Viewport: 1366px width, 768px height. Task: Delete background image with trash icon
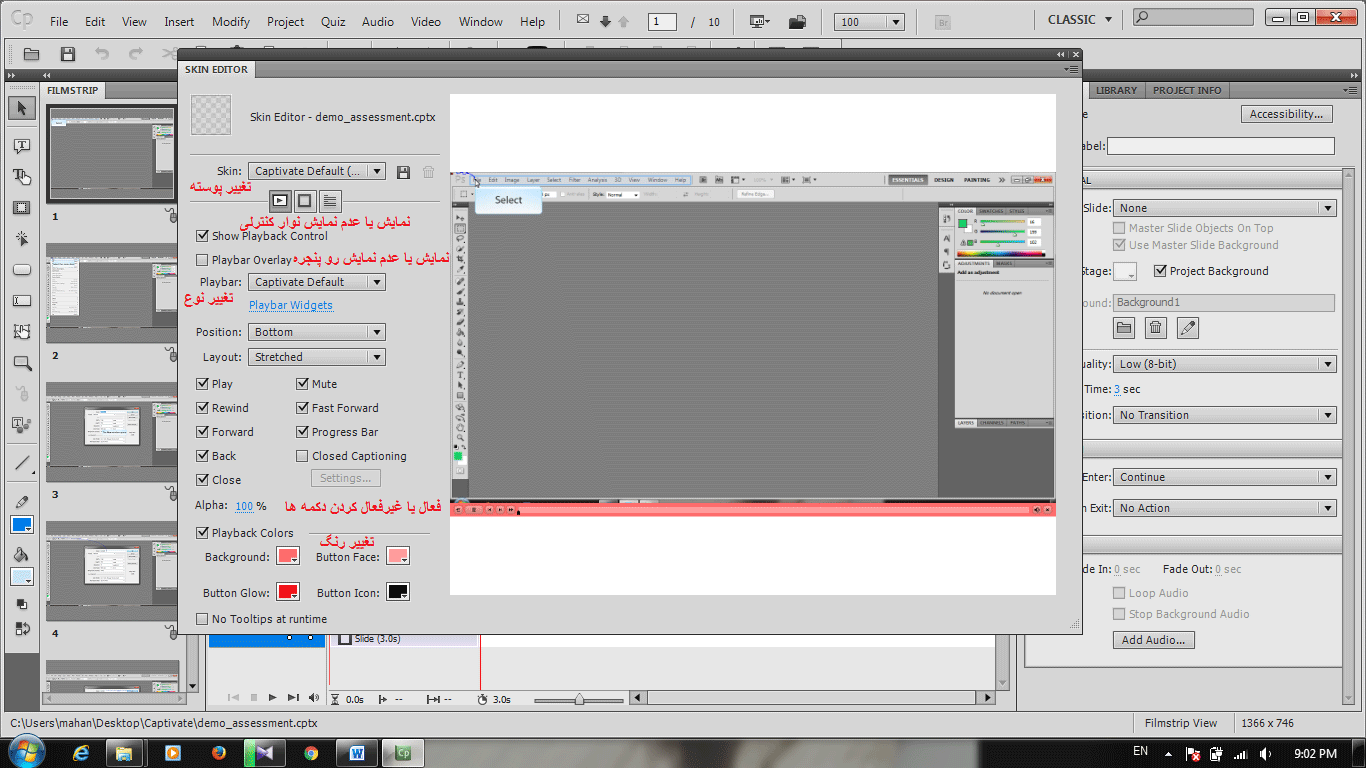(1156, 327)
